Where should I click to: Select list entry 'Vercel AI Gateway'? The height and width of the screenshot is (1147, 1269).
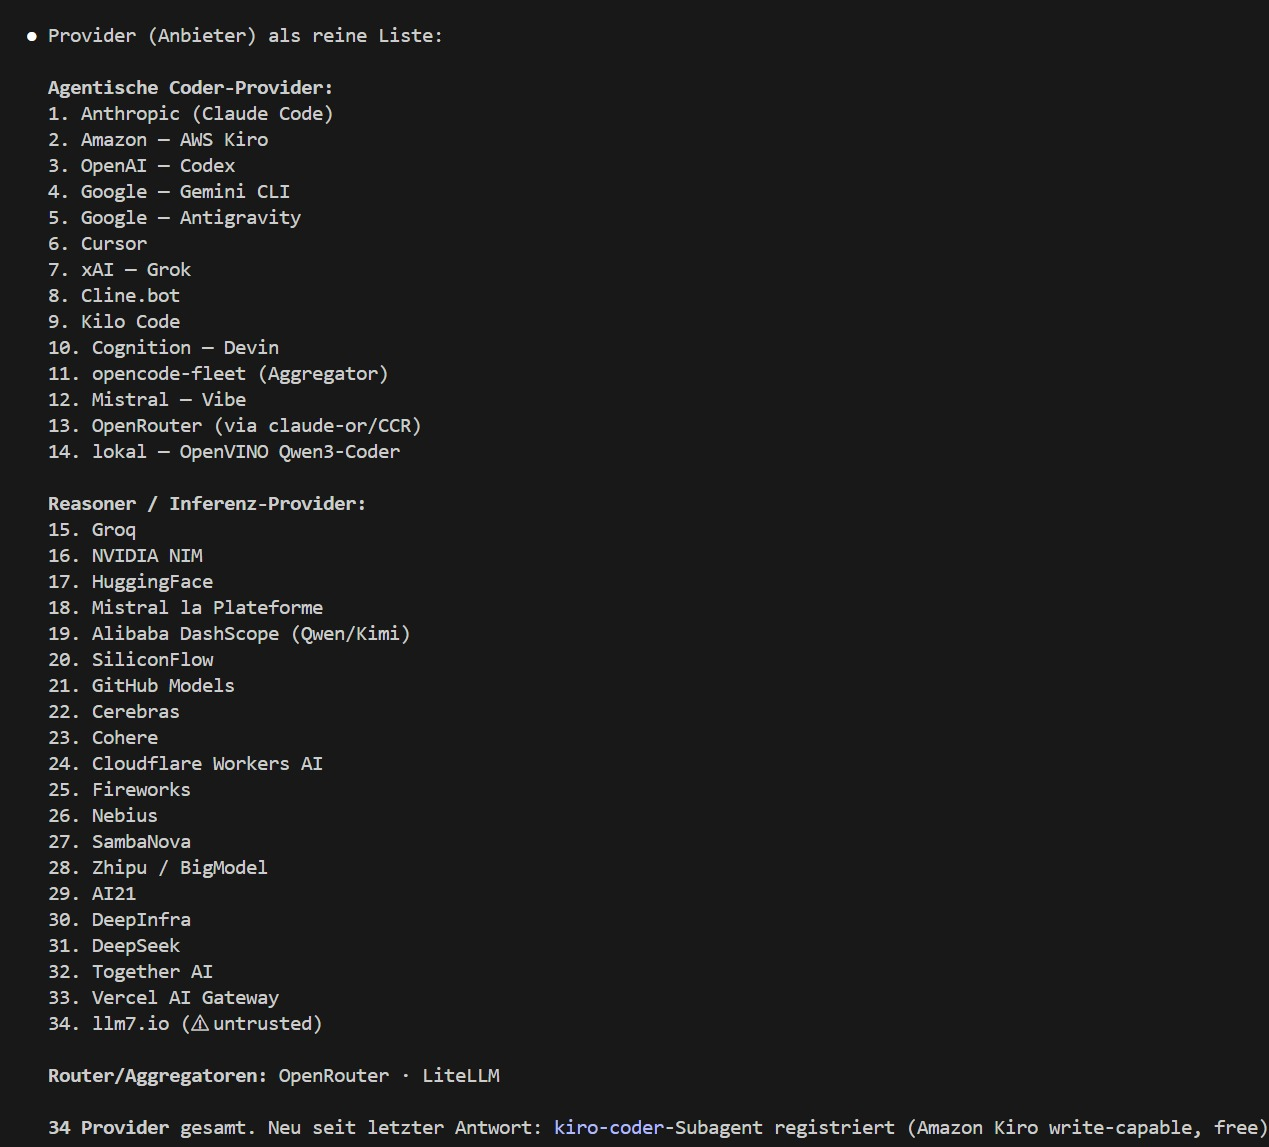(x=185, y=997)
